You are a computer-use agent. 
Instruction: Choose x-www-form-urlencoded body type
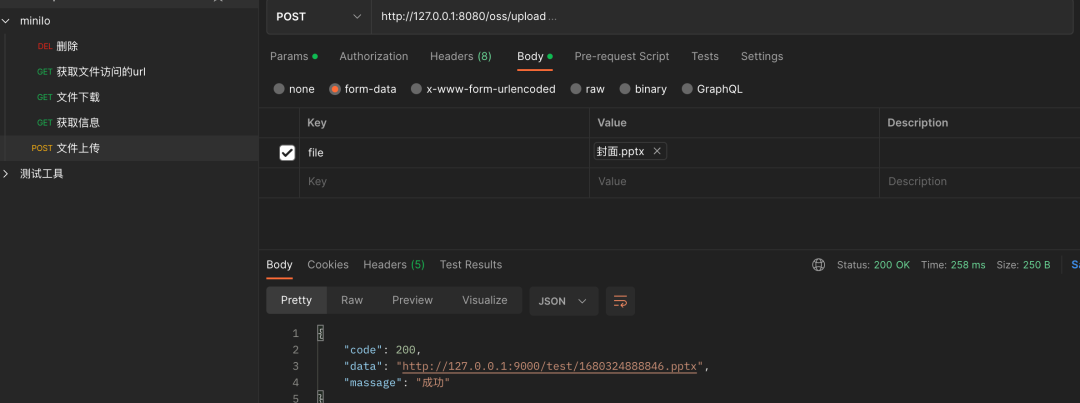point(417,89)
